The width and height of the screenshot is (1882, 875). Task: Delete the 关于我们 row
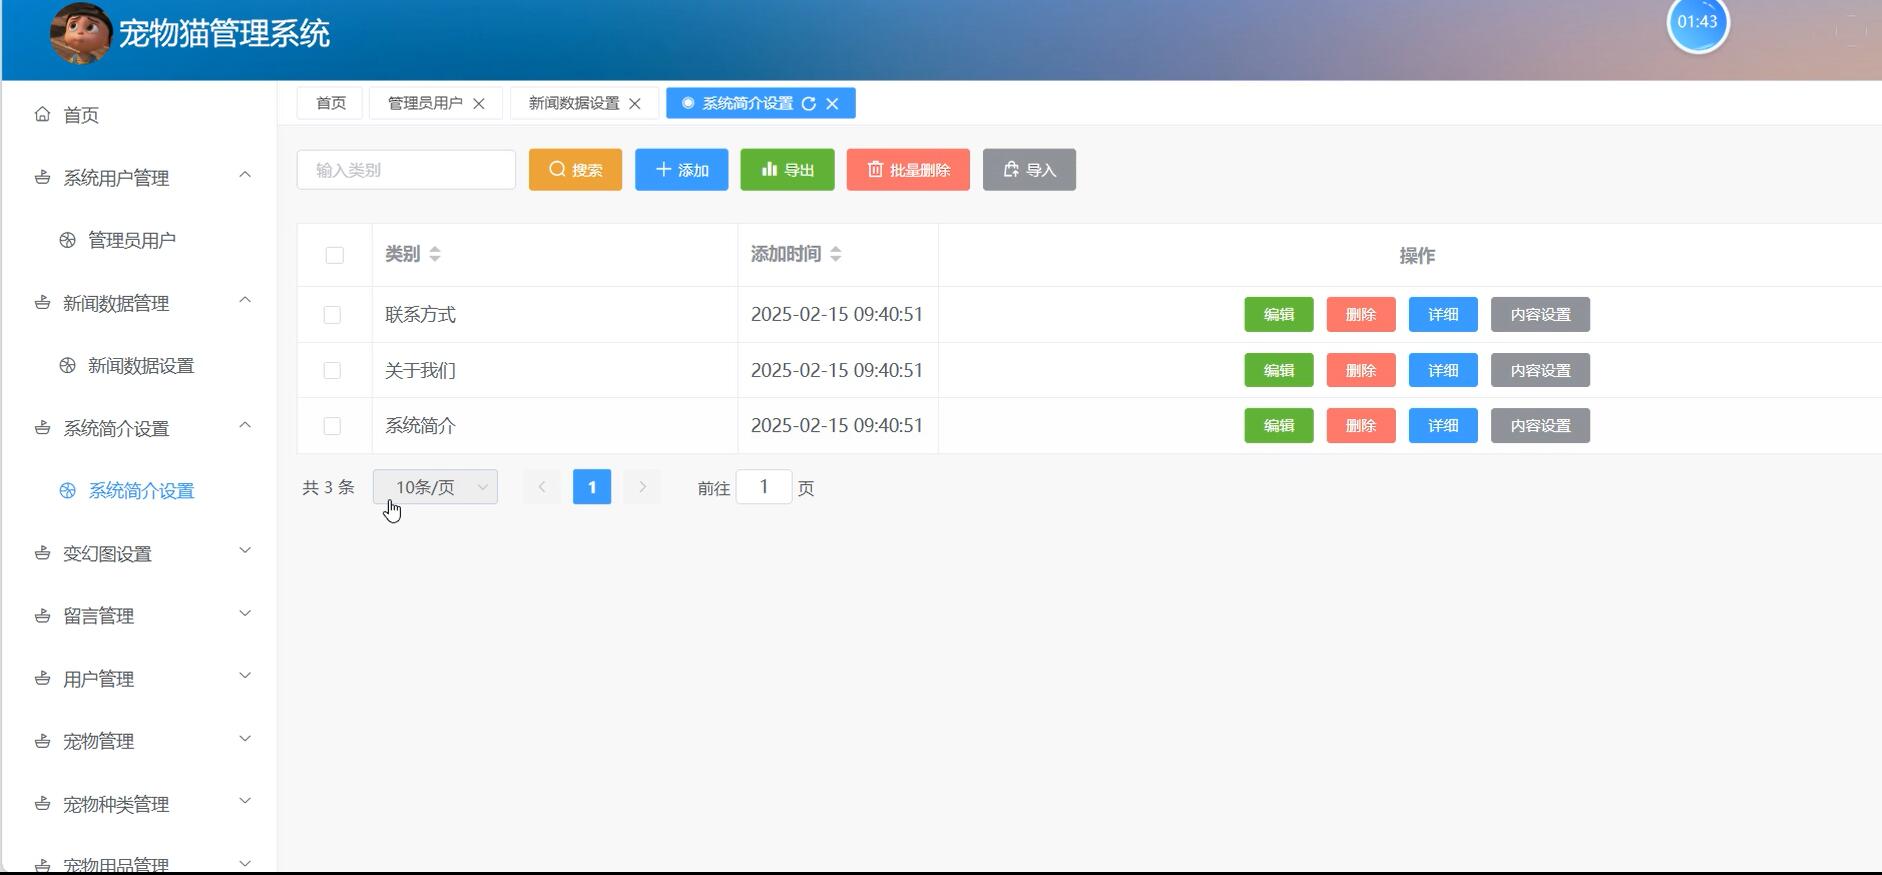(x=1361, y=370)
